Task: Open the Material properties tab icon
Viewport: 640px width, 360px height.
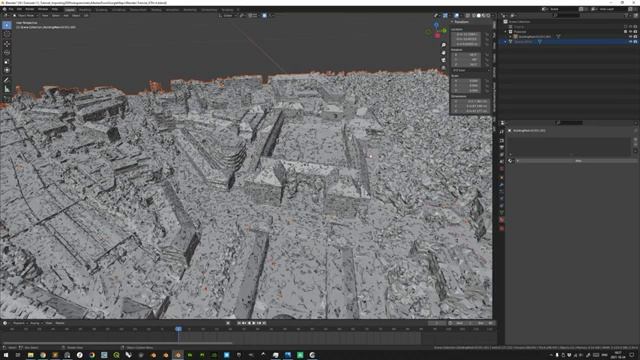Action: click(502, 220)
